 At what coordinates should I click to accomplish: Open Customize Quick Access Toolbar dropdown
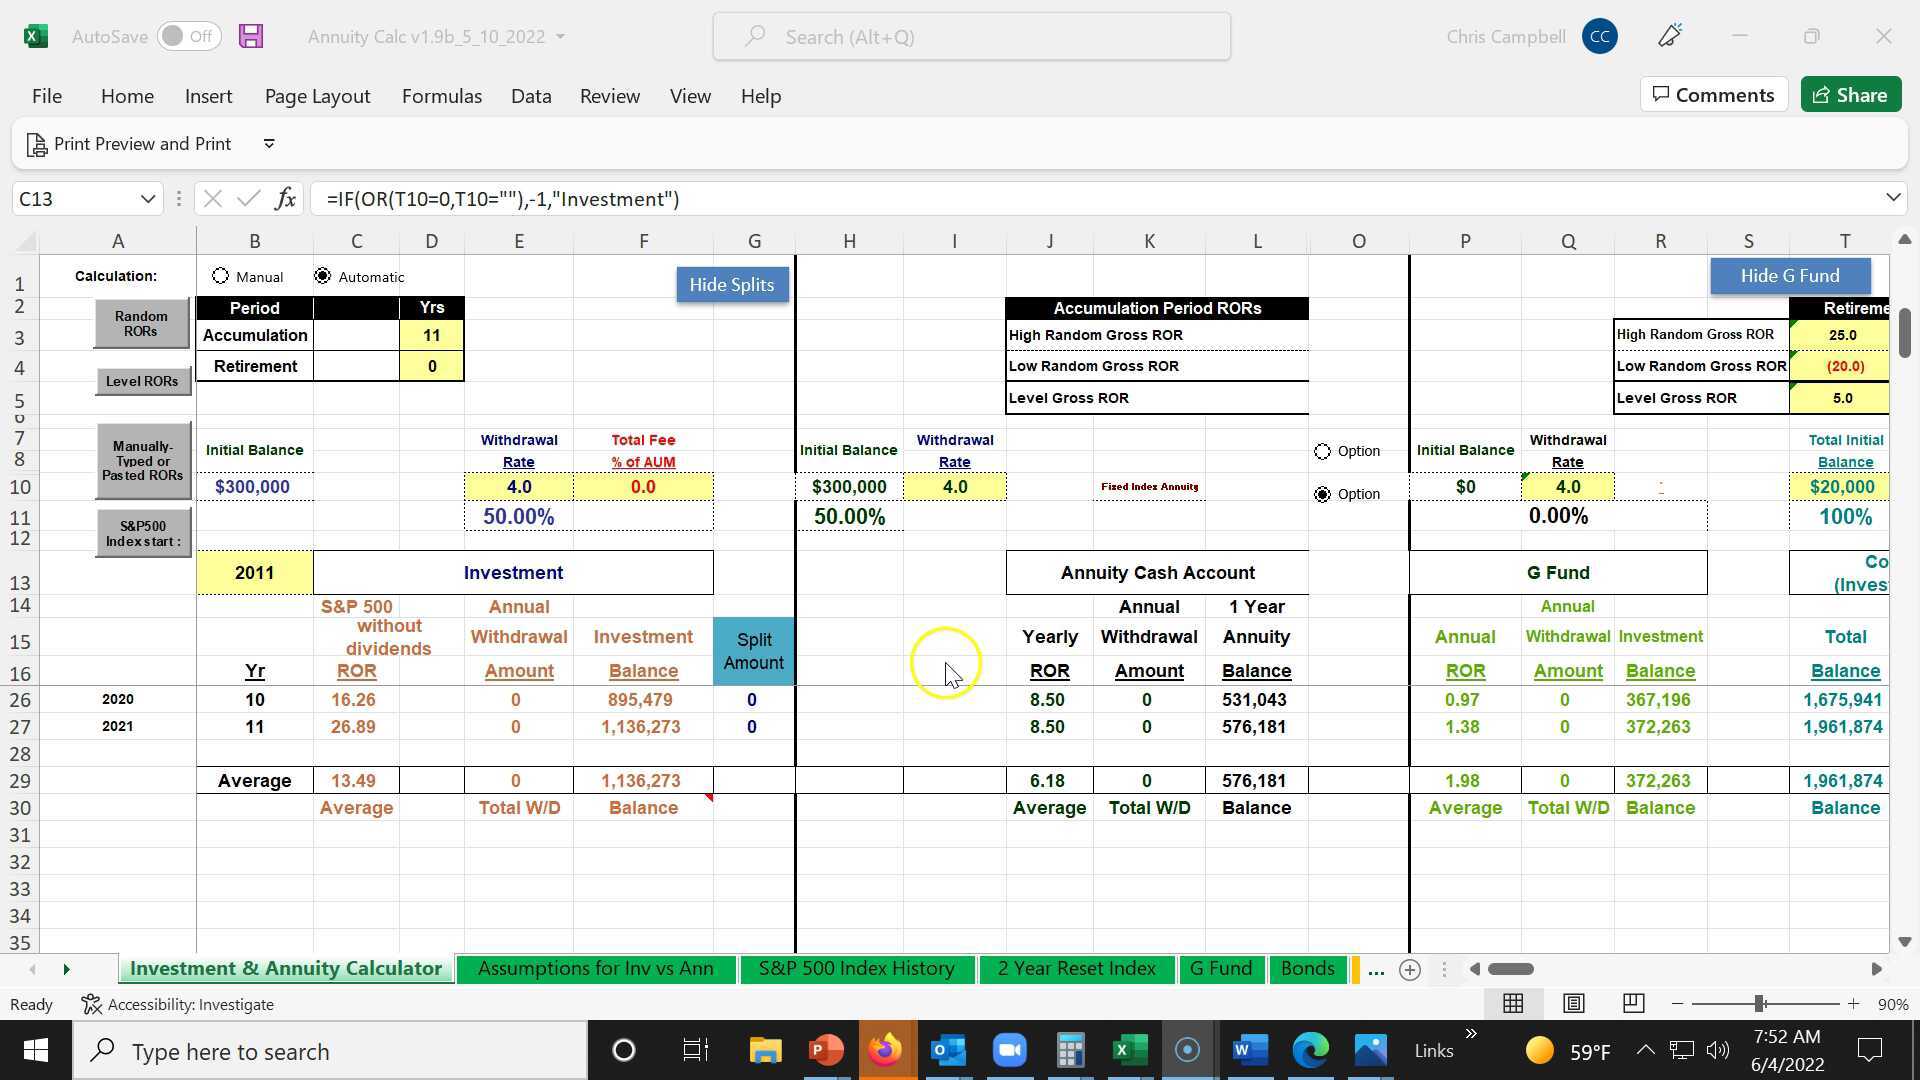pyautogui.click(x=269, y=144)
